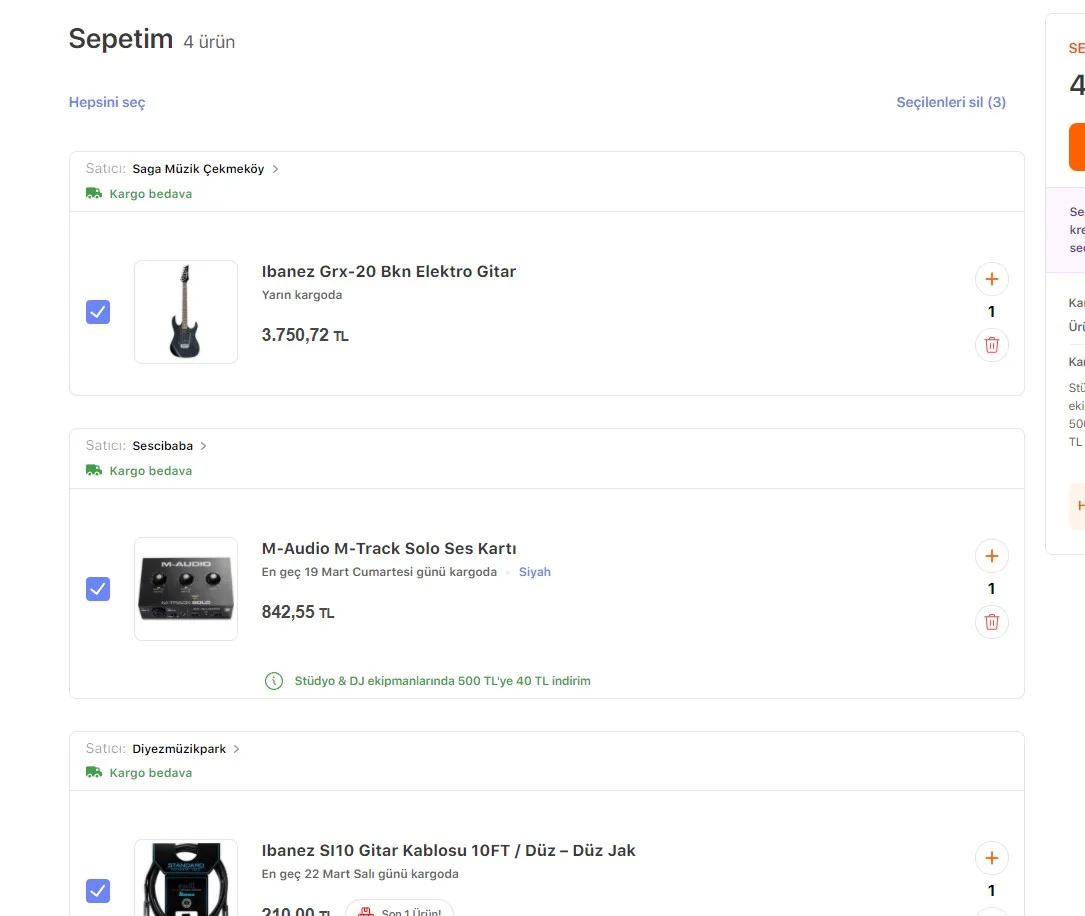Viewport: 1085px width, 916px height.
Task: Increase quantity of Ibanez SI10 cable
Action: click(x=991, y=858)
